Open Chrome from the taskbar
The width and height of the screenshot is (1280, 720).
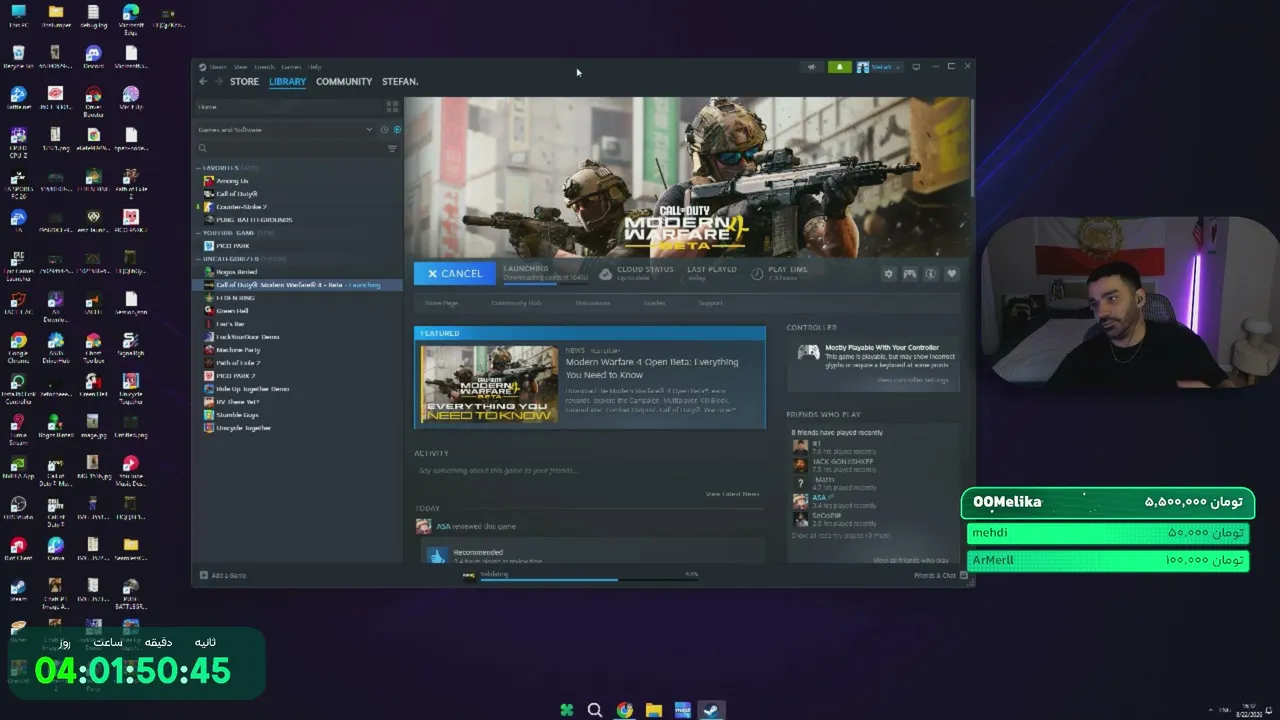(625, 710)
